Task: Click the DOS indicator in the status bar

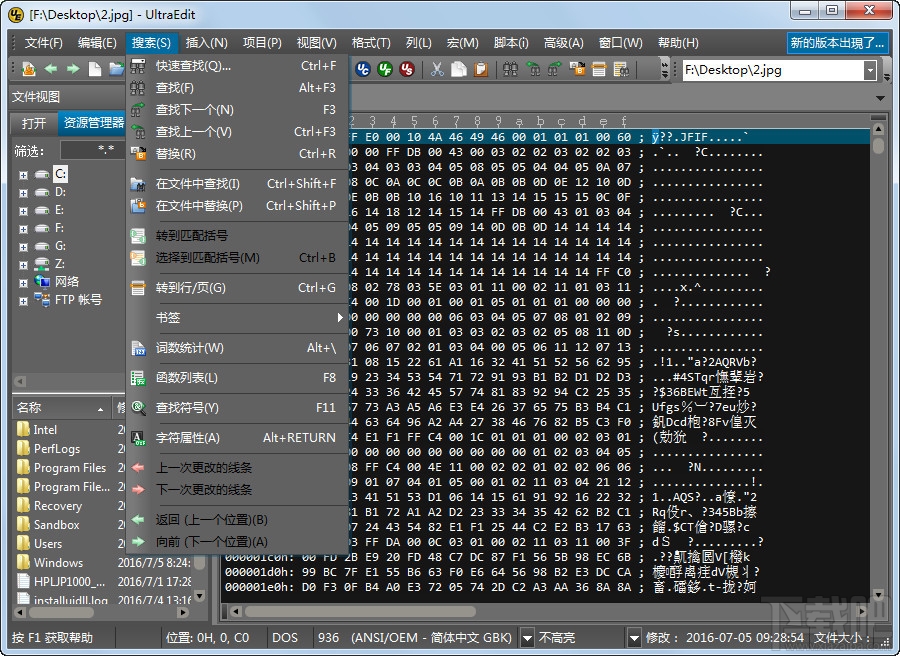Action: pos(285,638)
